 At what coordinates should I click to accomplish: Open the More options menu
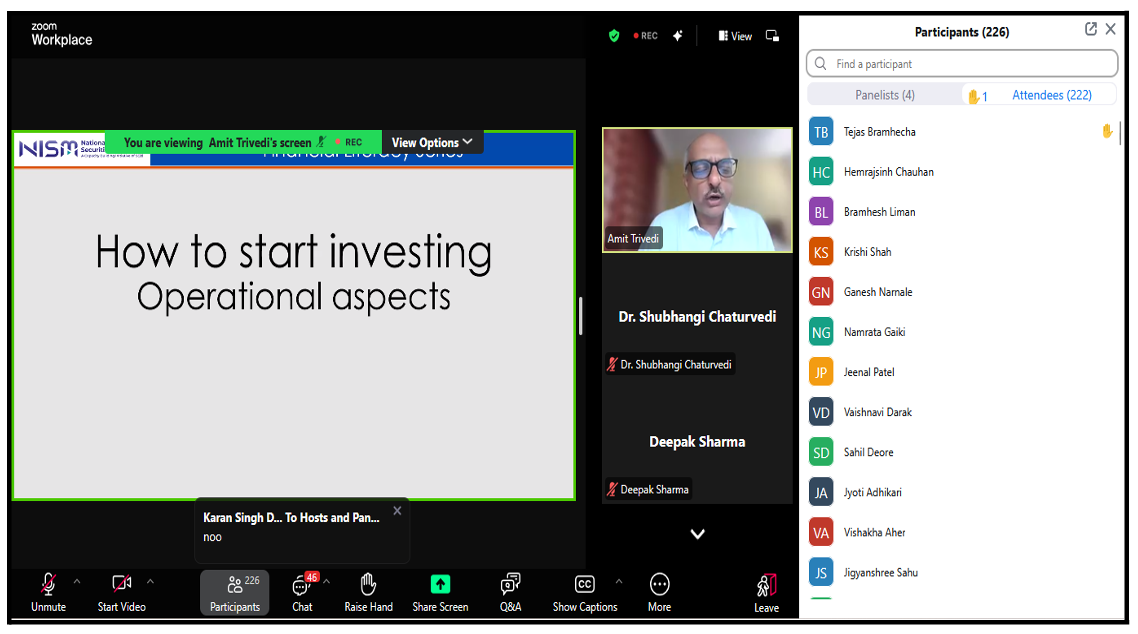659,592
